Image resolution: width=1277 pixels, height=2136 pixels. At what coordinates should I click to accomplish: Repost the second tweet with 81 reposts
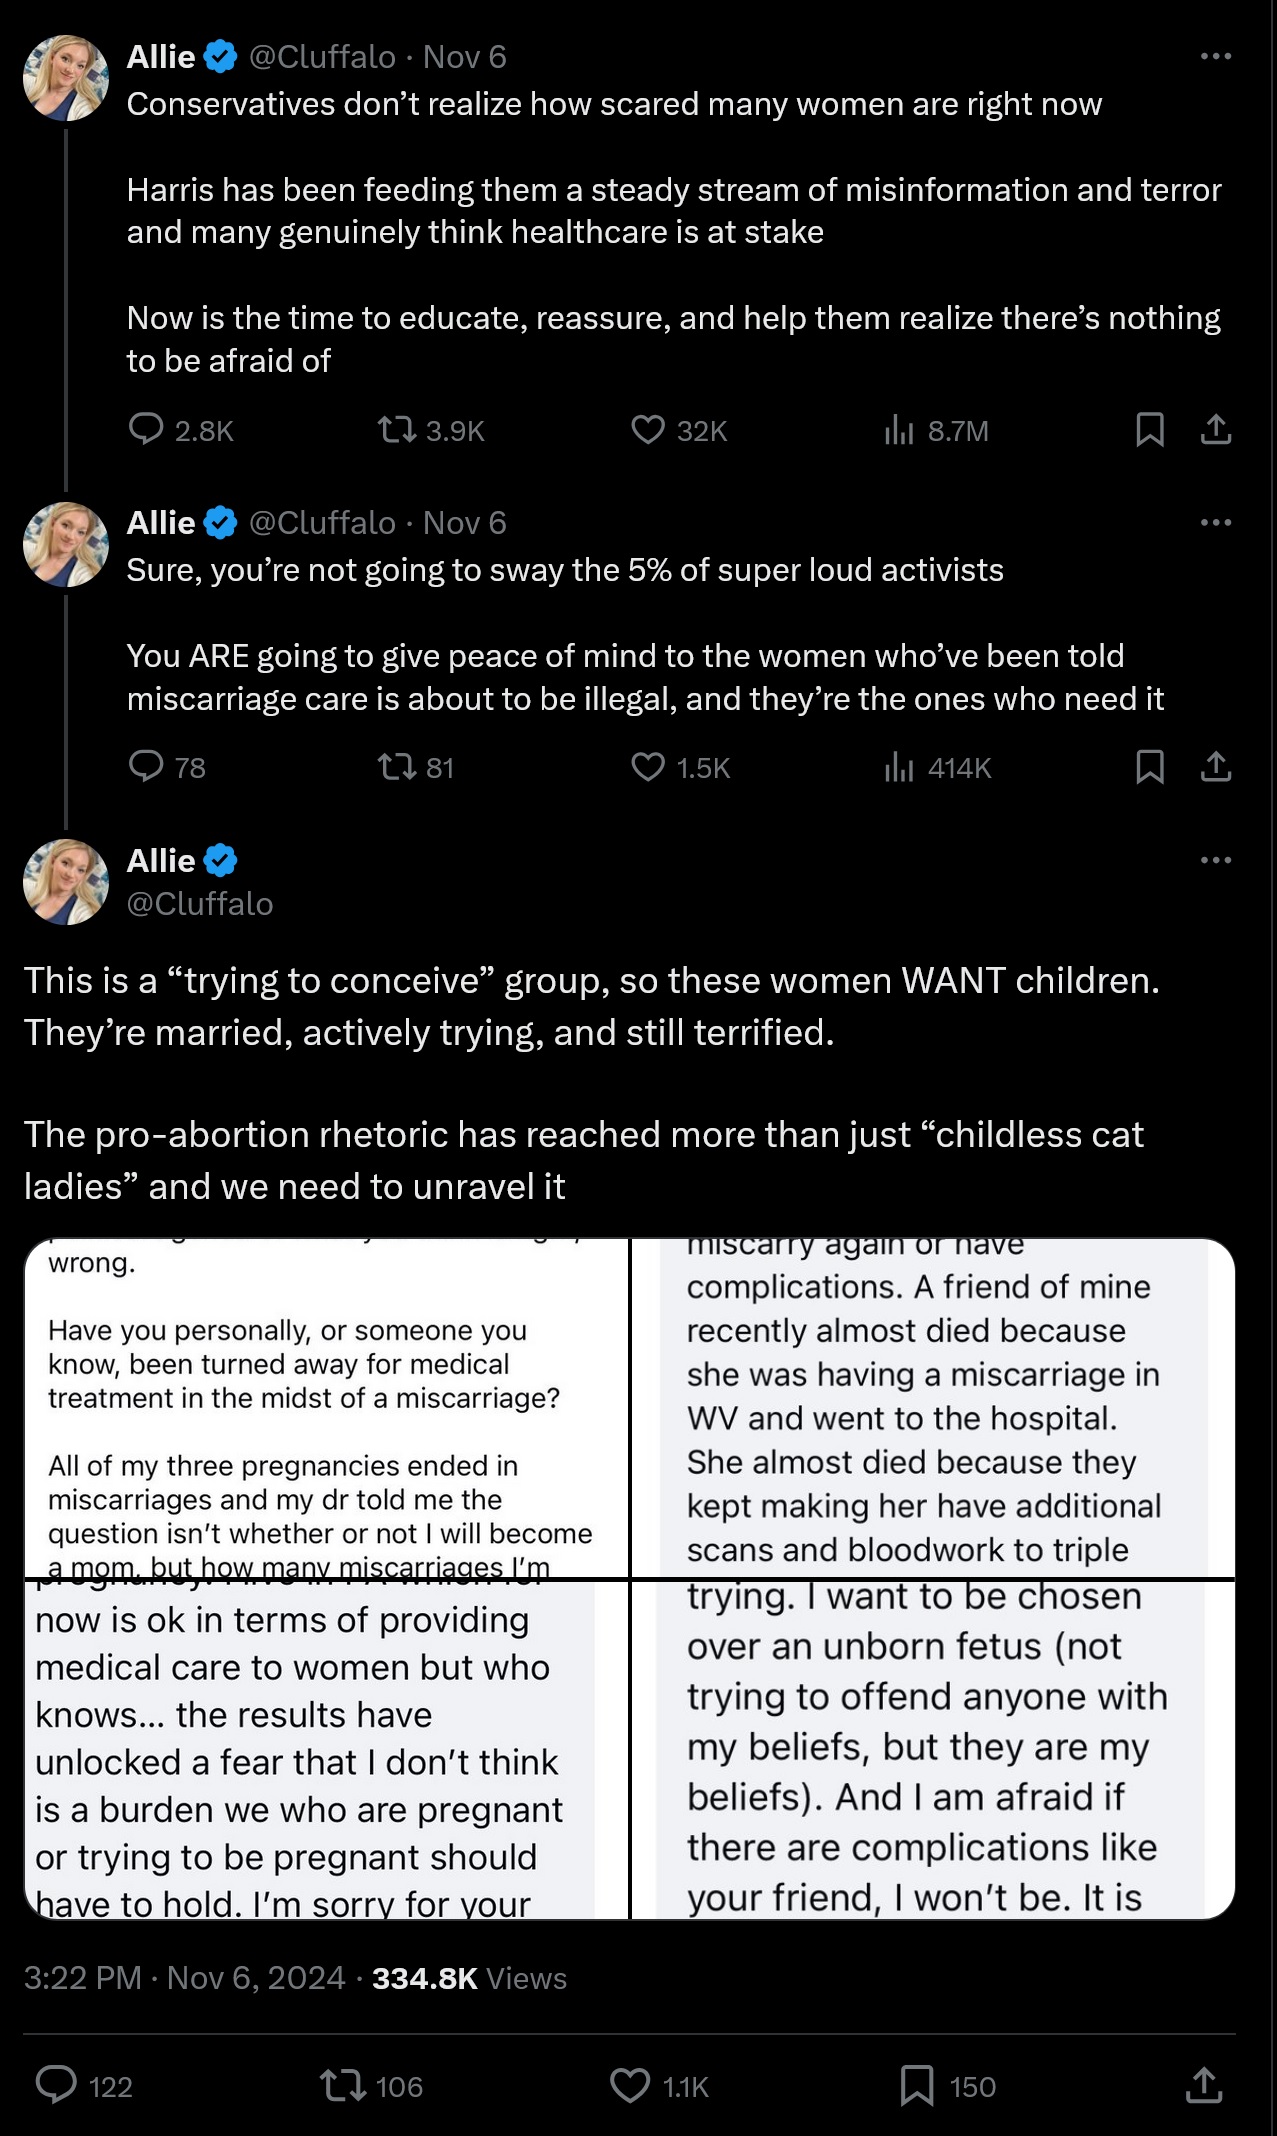point(396,767)
